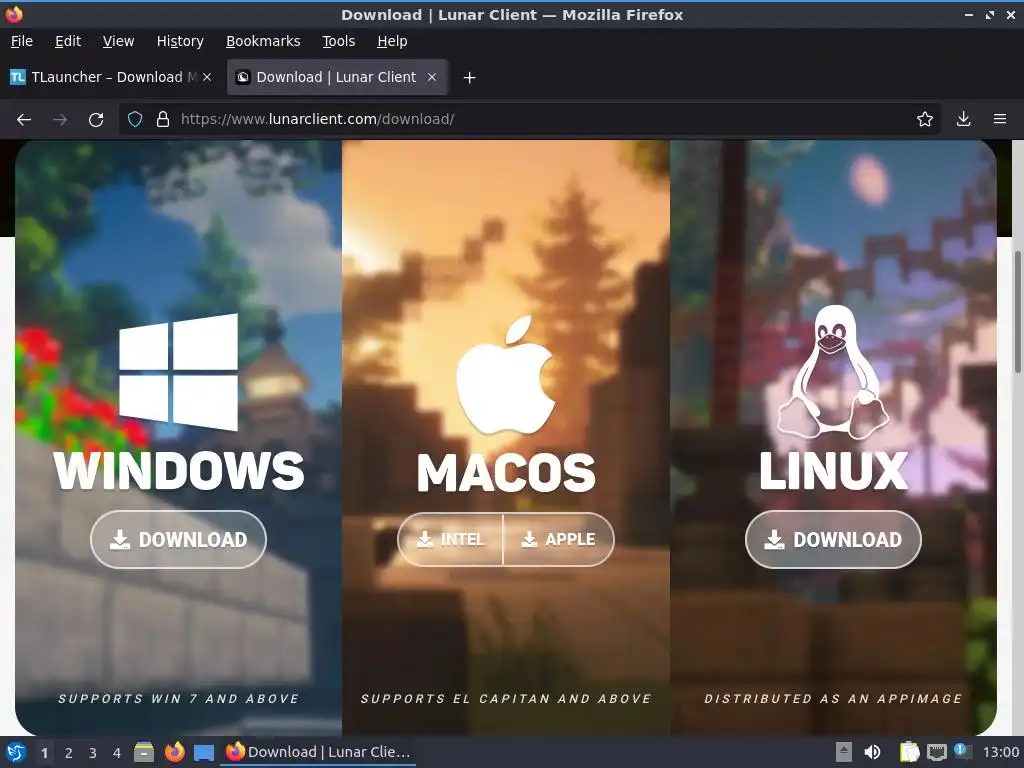Select the Download | Lunar Client tab

pos(337,77)
